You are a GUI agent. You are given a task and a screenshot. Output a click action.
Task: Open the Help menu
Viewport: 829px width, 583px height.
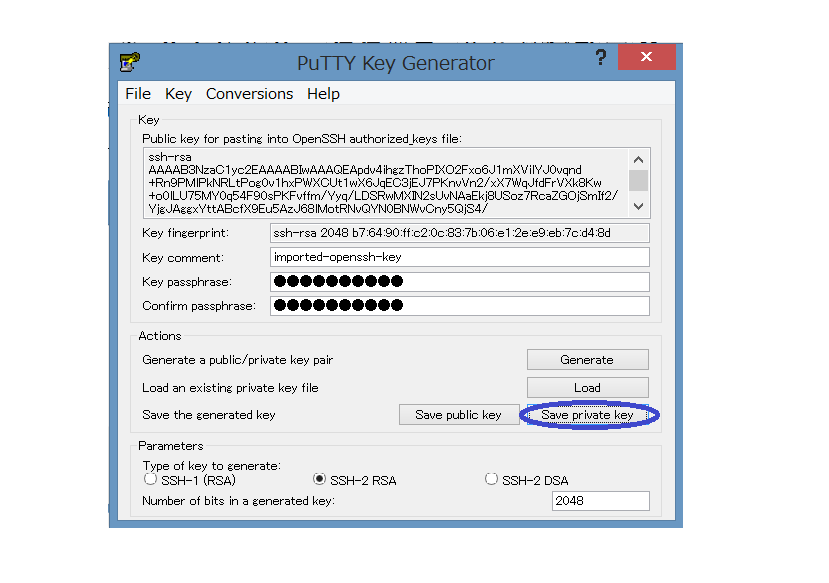coord(323,94)
